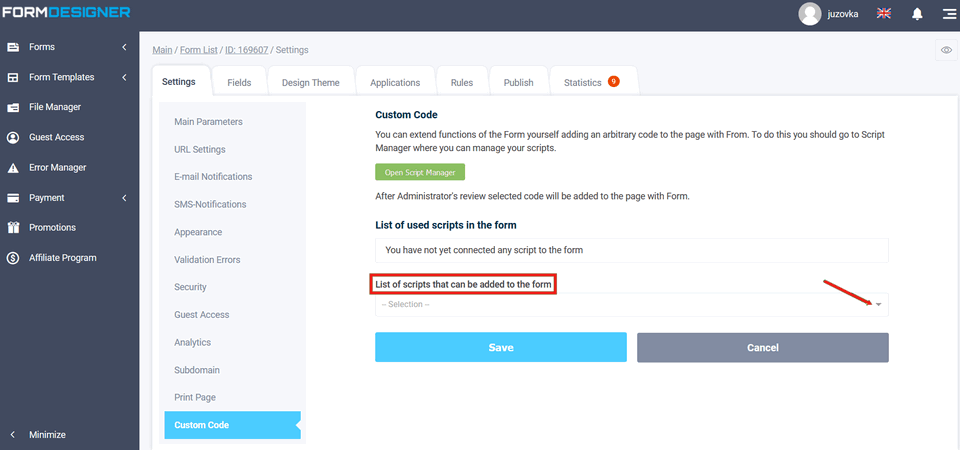Collapse sidebar with Minimize
This screenshot has width=960, height=450.
(40, 434)
